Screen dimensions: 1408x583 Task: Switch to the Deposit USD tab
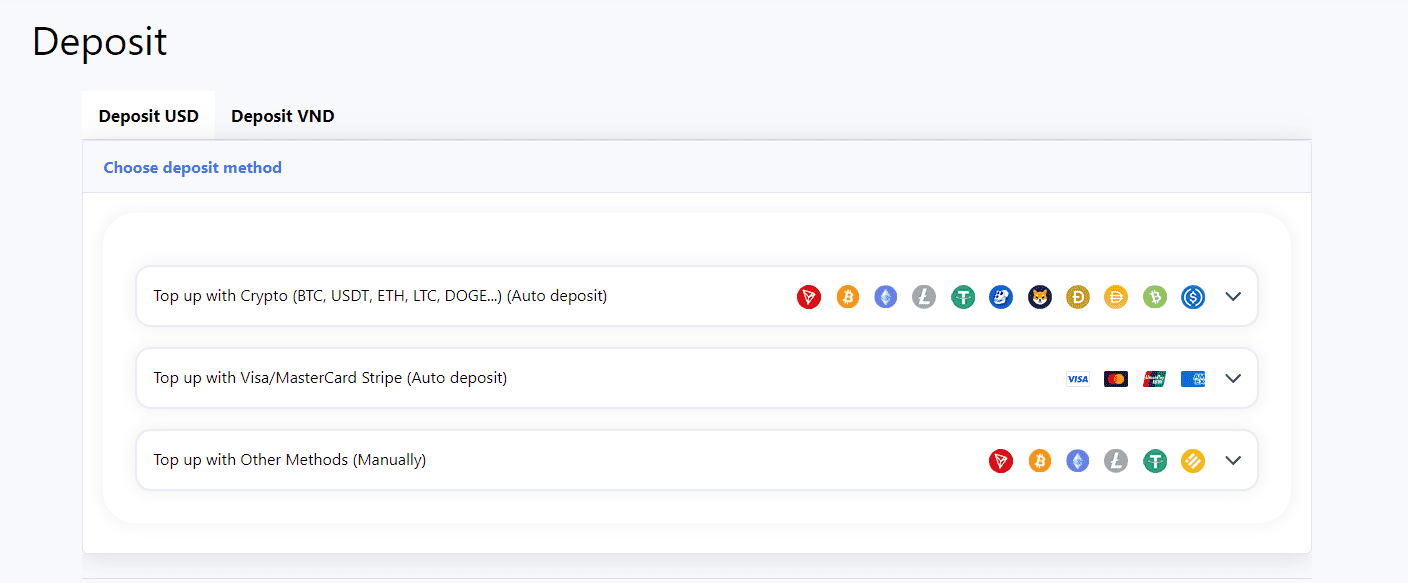(148, 116)
